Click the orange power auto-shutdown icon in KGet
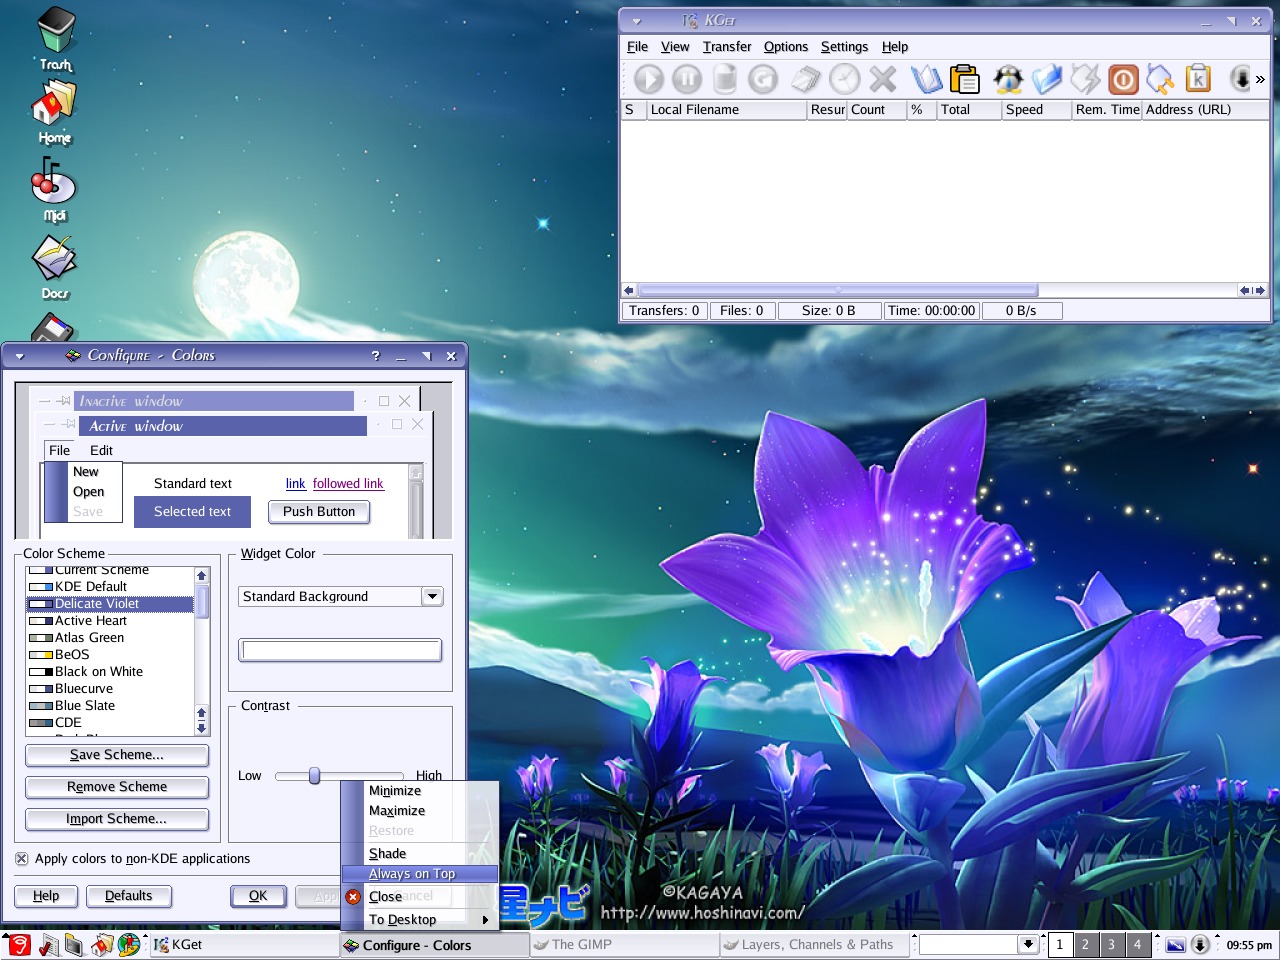The height and width of the screenshot is (960, 1280). click(x=1123, y=79)
